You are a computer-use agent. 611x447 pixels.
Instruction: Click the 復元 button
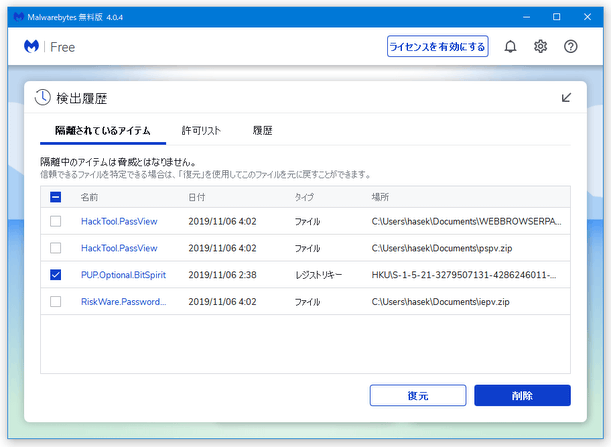(x=418, y=396)
